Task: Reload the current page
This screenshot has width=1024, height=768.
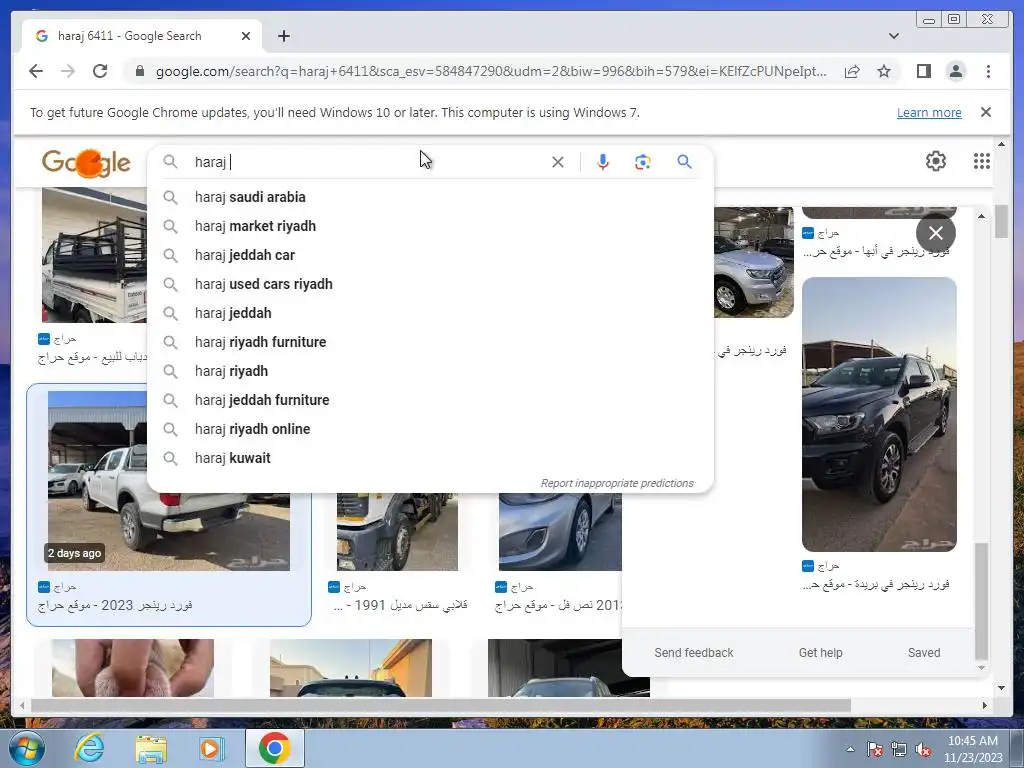Action: (100, 71)
